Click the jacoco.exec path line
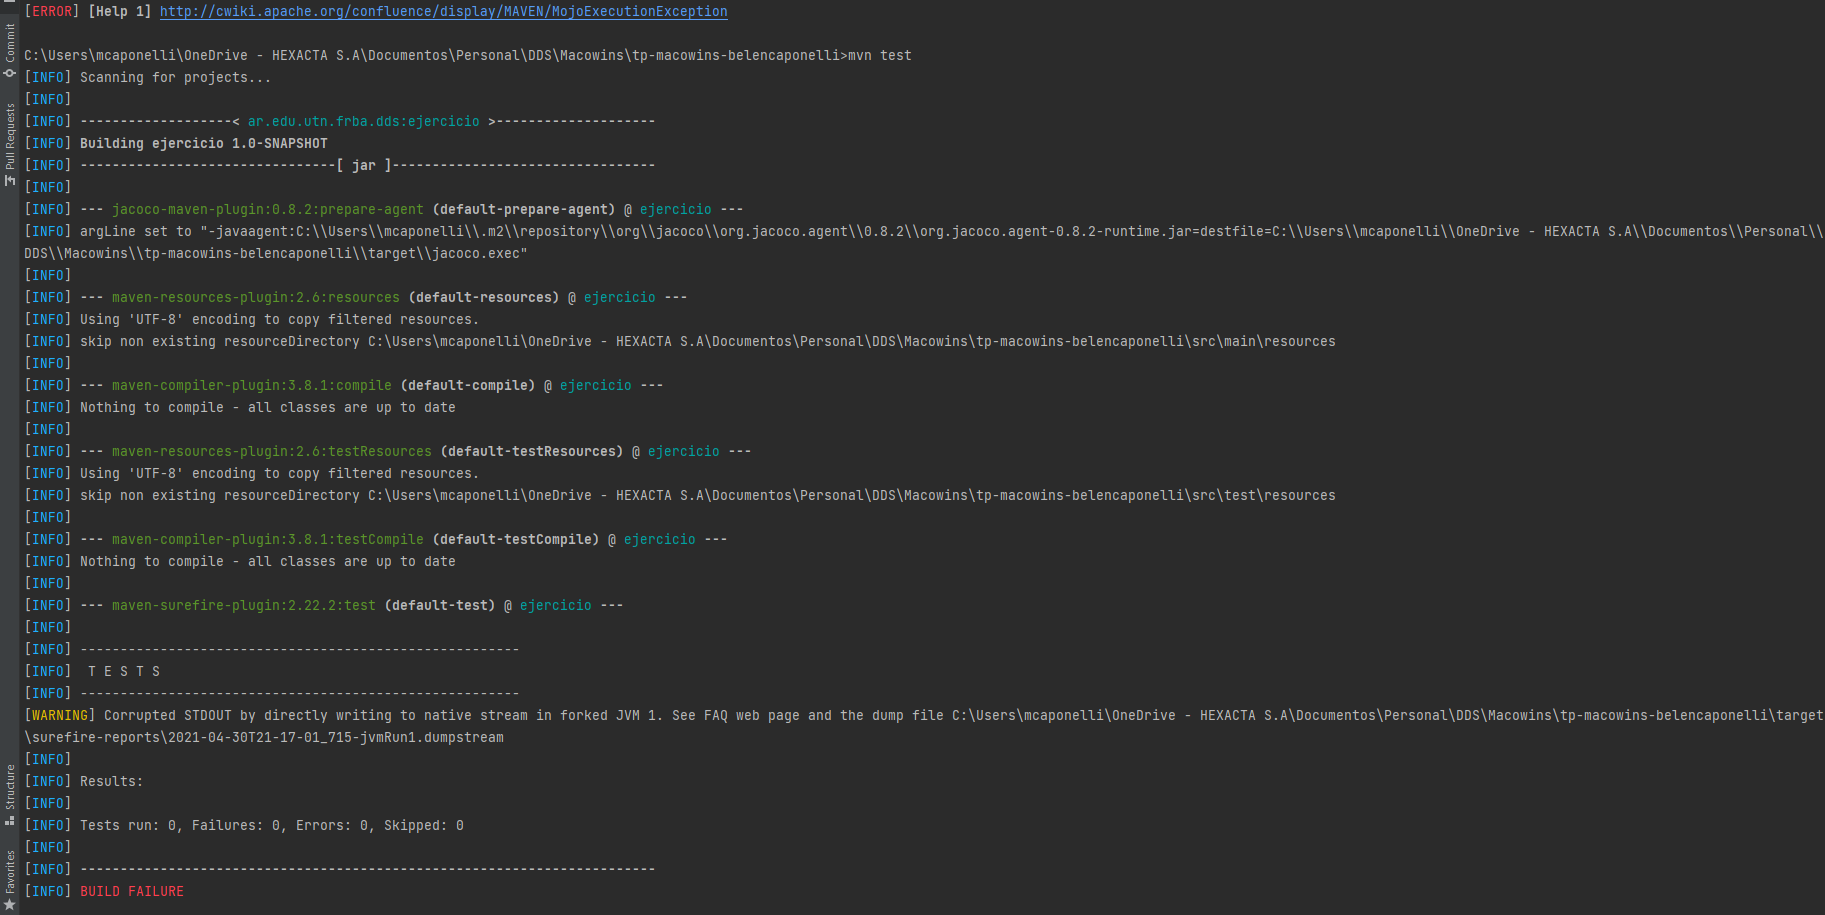 pyautogui.click(x=275, y=254)
